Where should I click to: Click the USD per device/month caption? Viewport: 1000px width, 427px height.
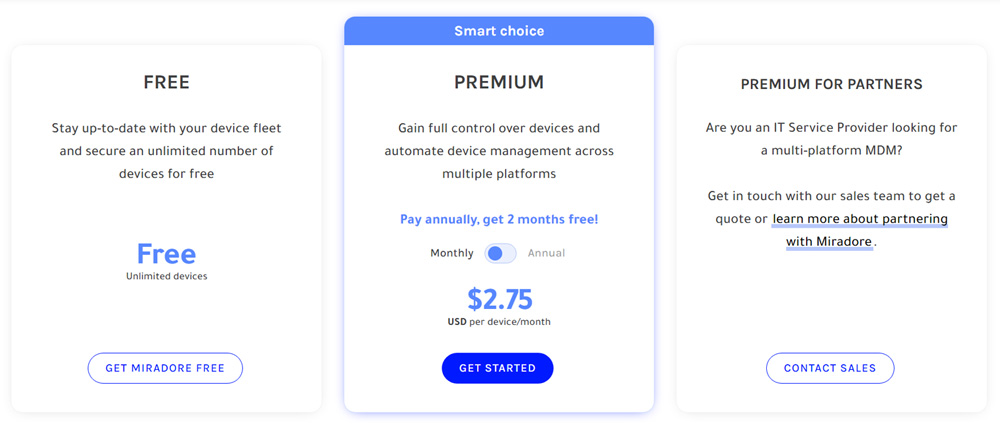[499, 322]
